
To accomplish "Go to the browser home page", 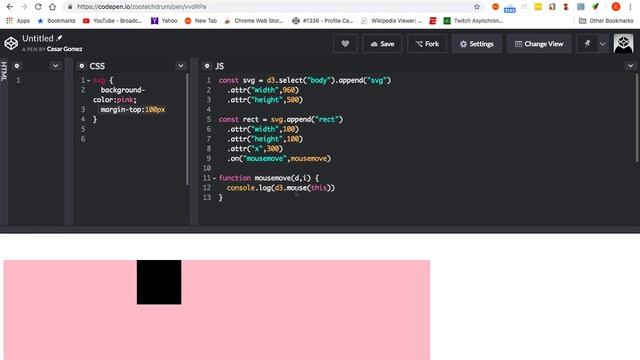I will (52, 7).
